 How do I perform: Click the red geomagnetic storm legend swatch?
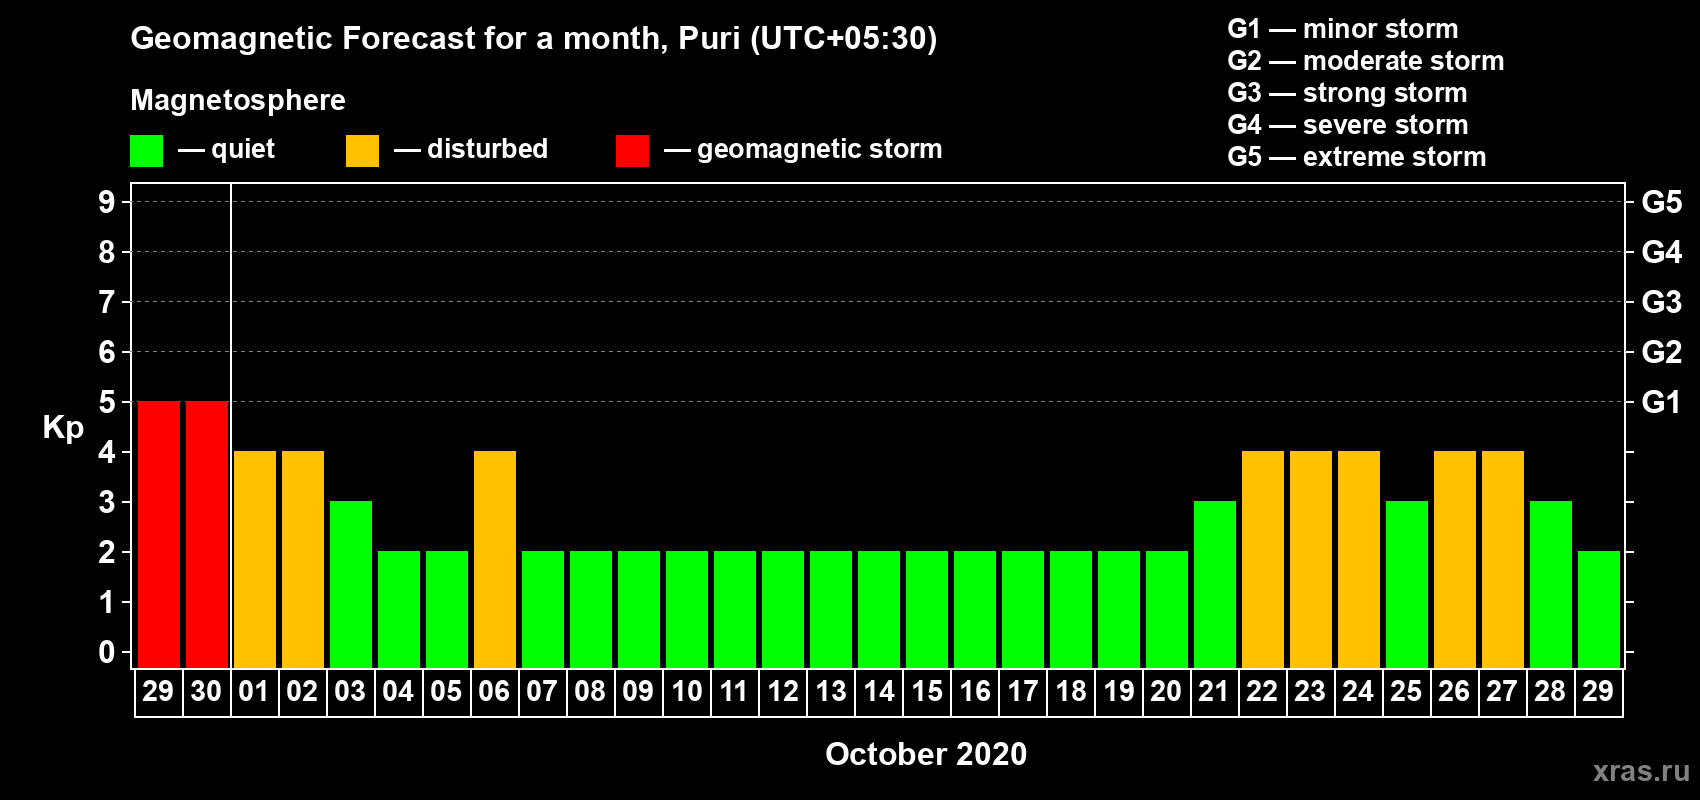632,151
